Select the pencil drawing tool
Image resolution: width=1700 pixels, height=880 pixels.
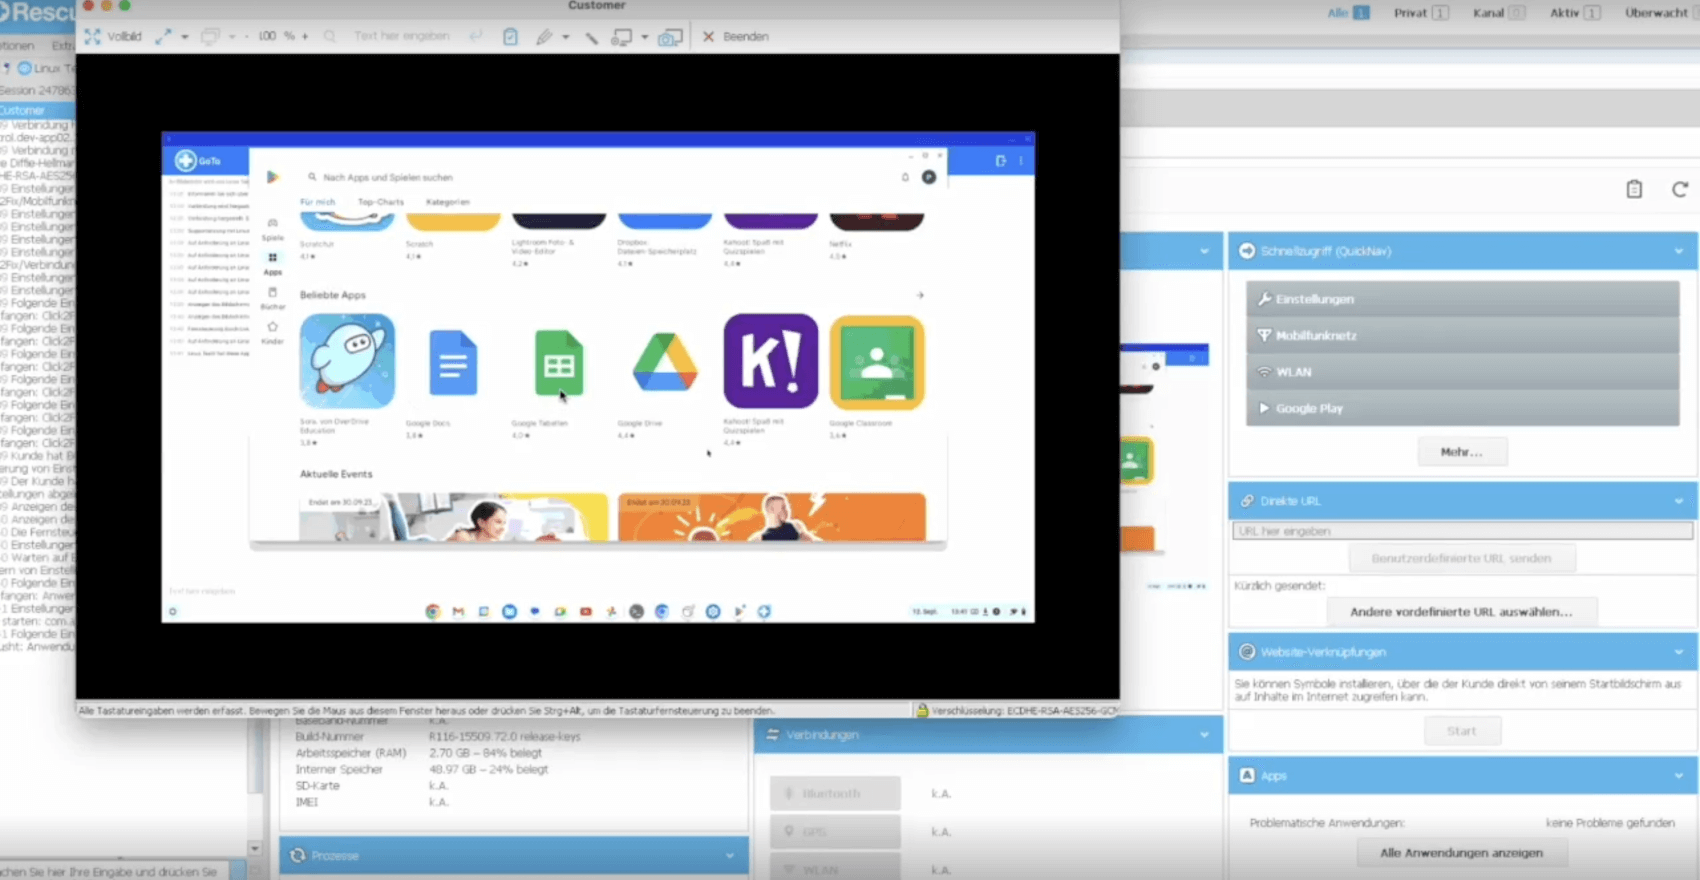click(544, 36)
